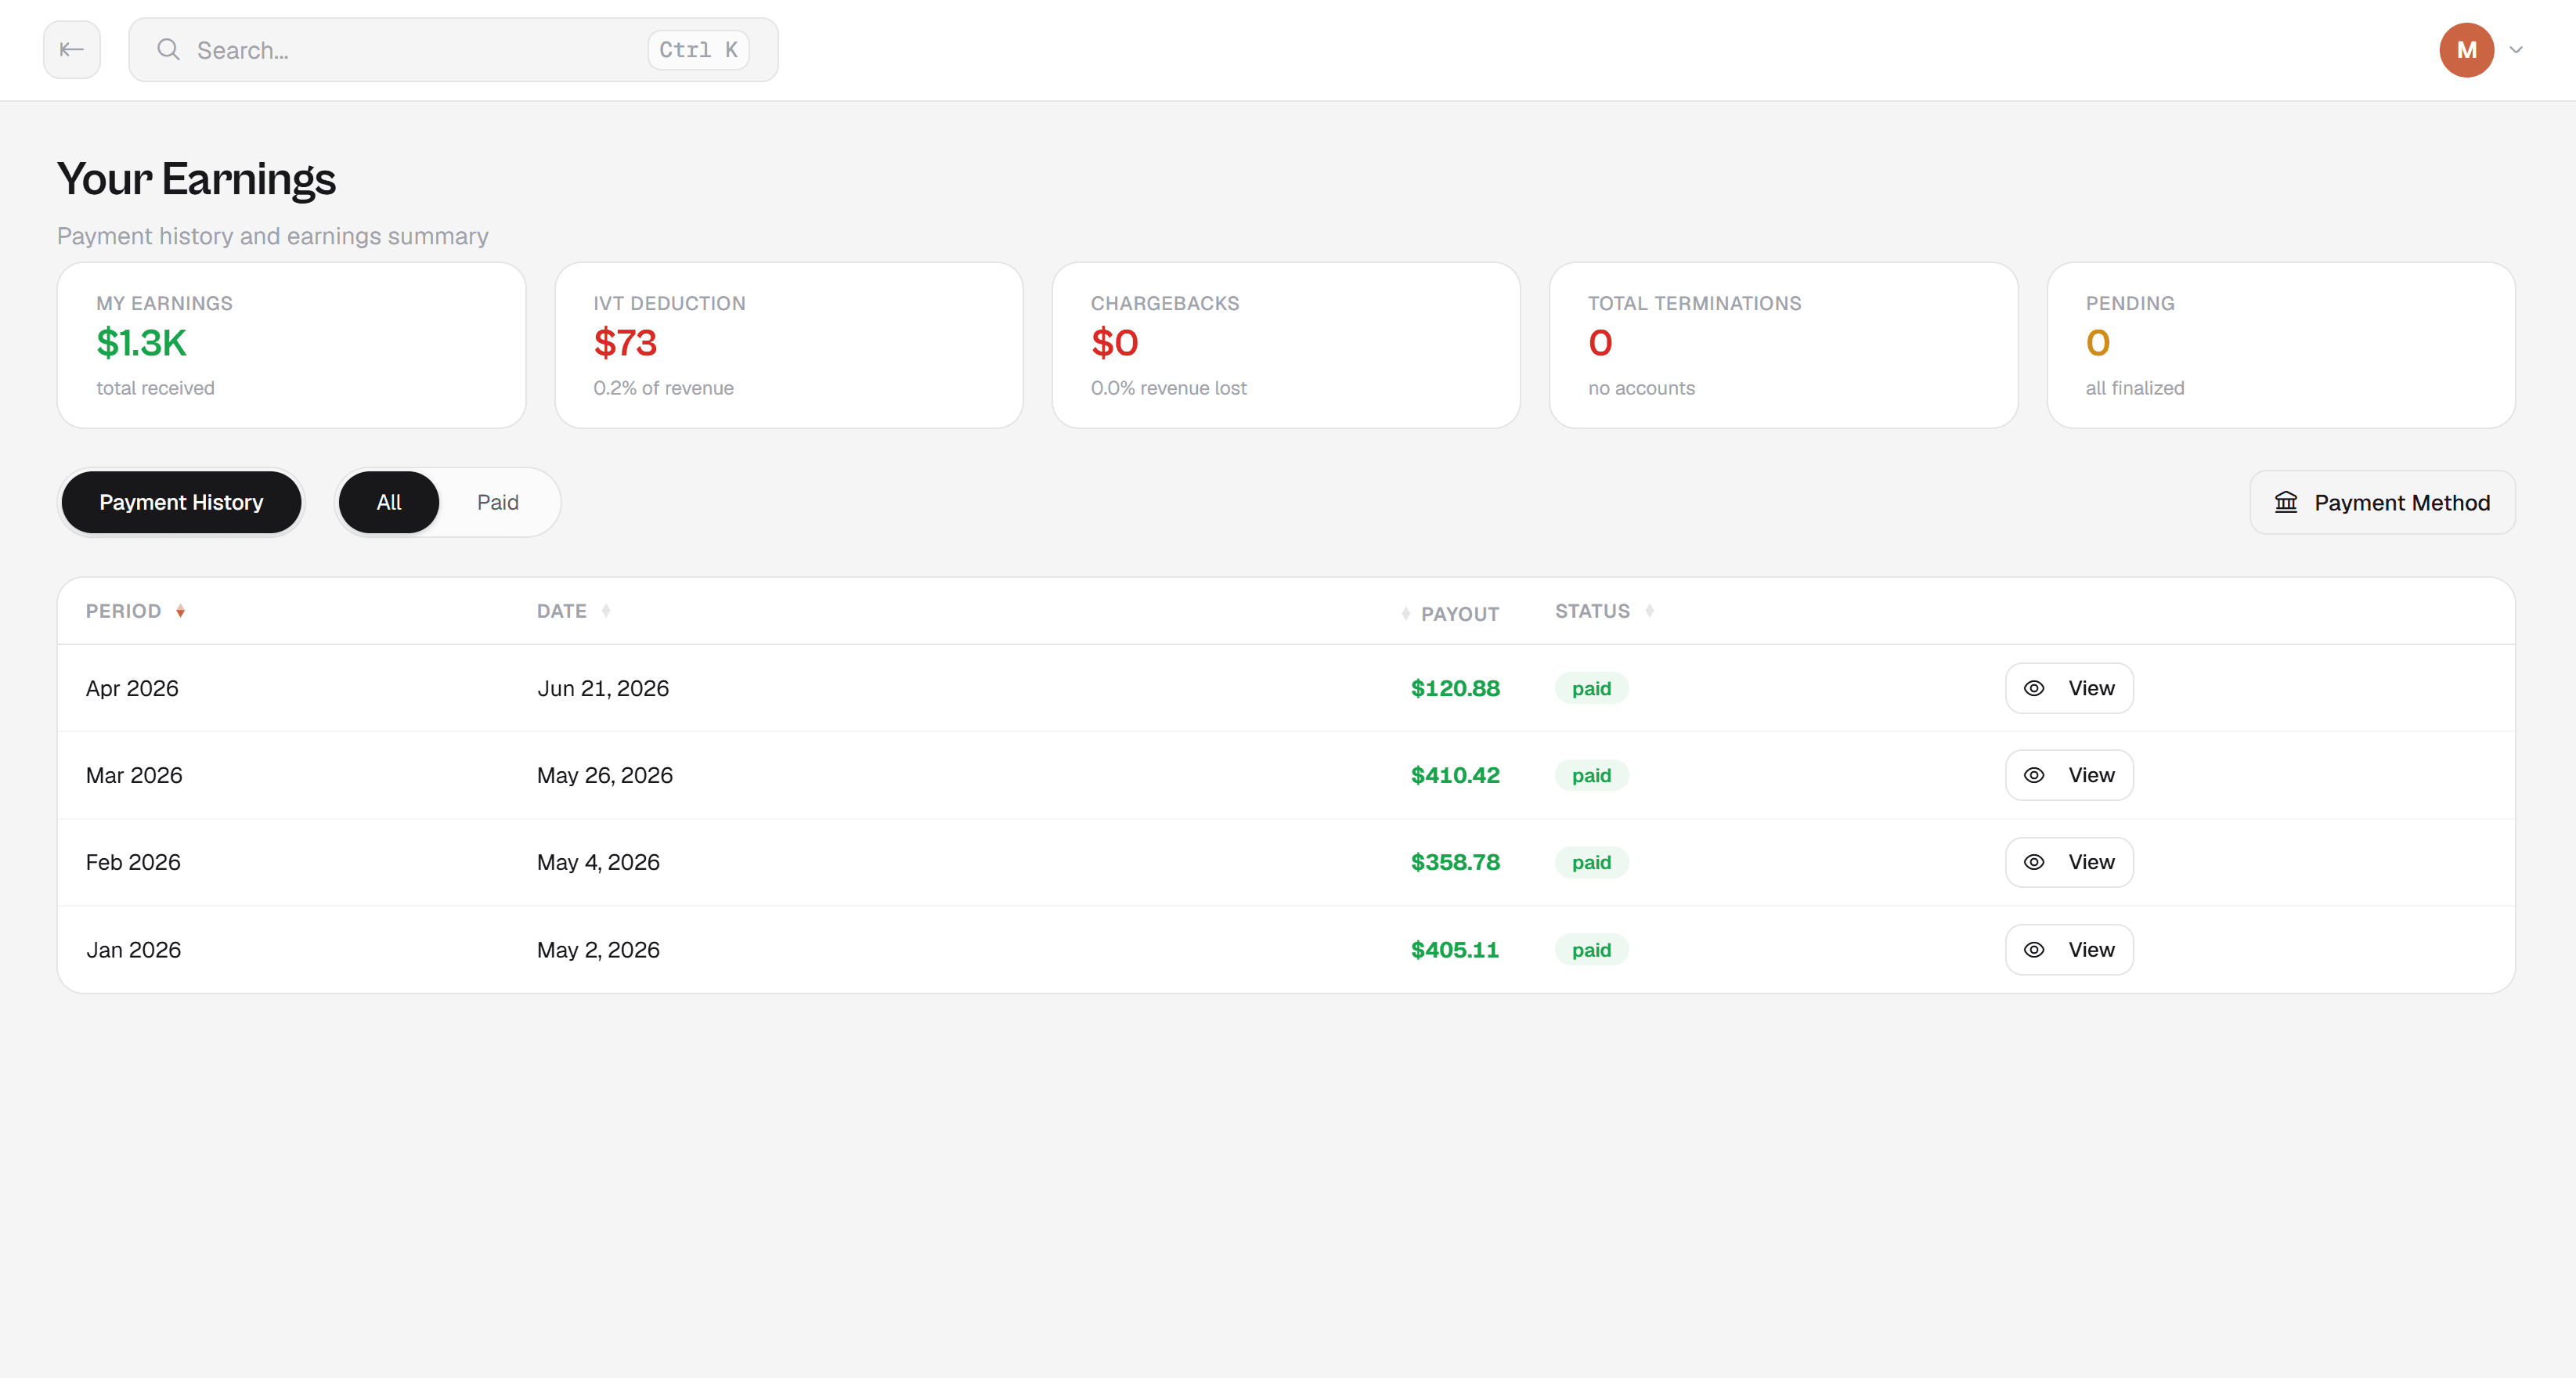
Task: Collapse sidebar with the back arrow icon
Action: 71,50
